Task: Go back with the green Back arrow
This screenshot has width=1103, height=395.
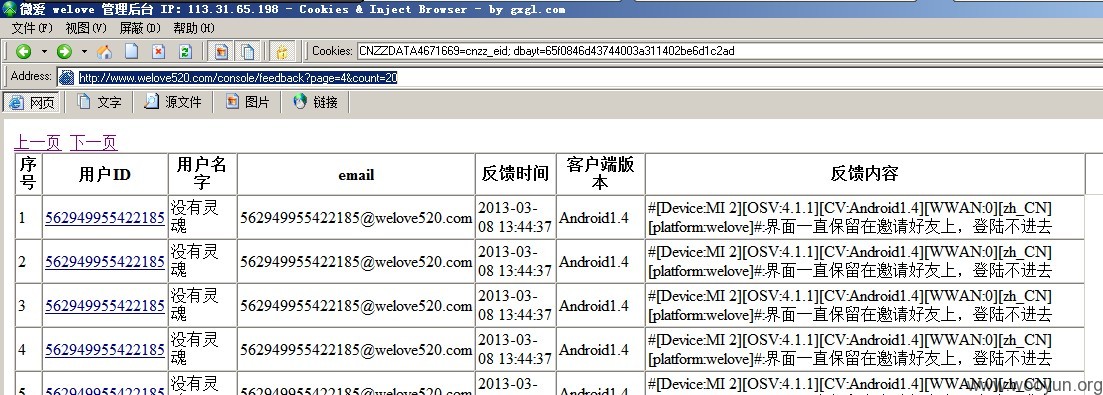Action: tap(23, 51)
